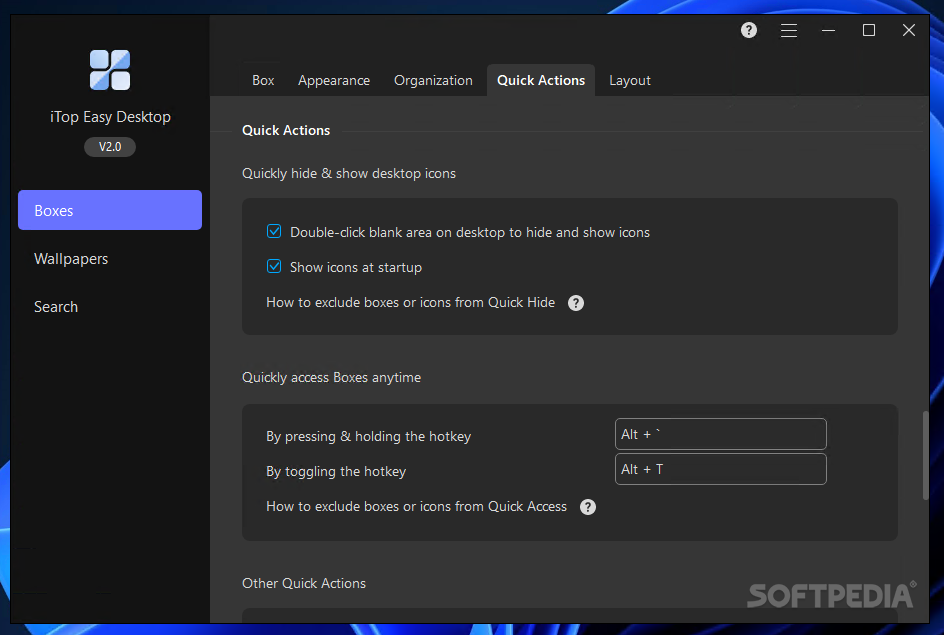Image resolution: width=944 pixels, height=635 pixels.
Task: Click the Quick Actions section heading
Action: (286, 130)
